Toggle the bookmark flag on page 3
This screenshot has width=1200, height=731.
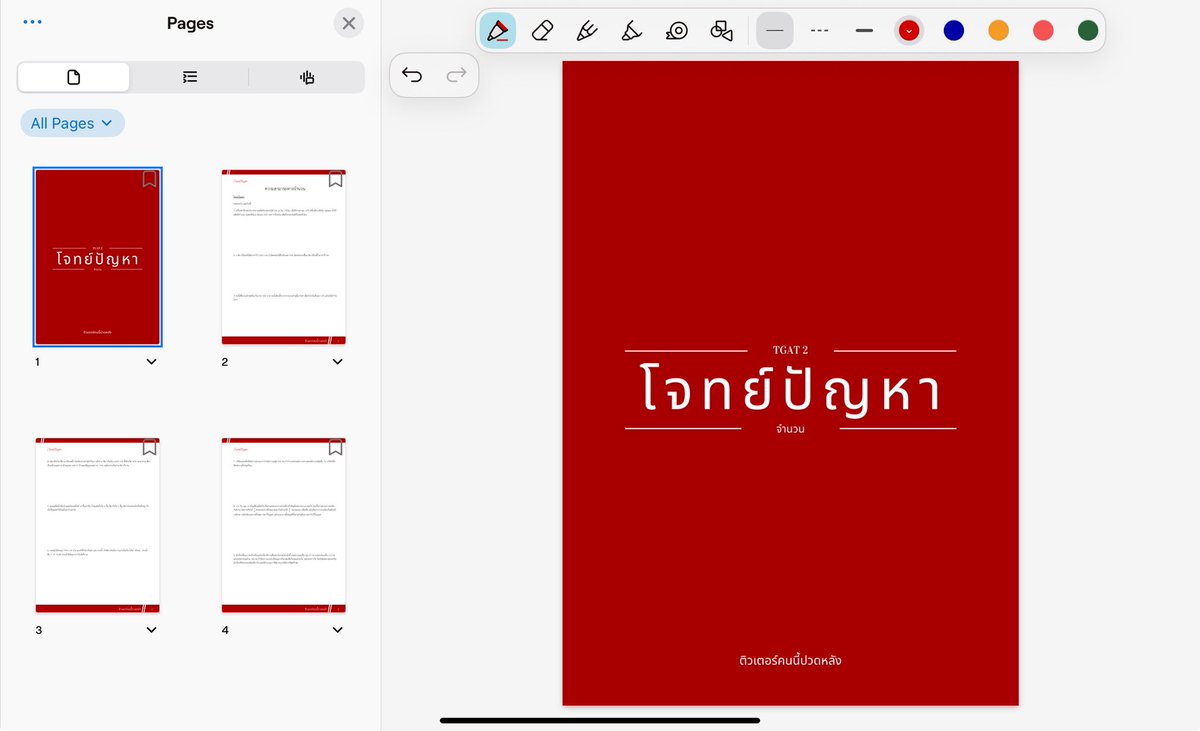(149, 448)
